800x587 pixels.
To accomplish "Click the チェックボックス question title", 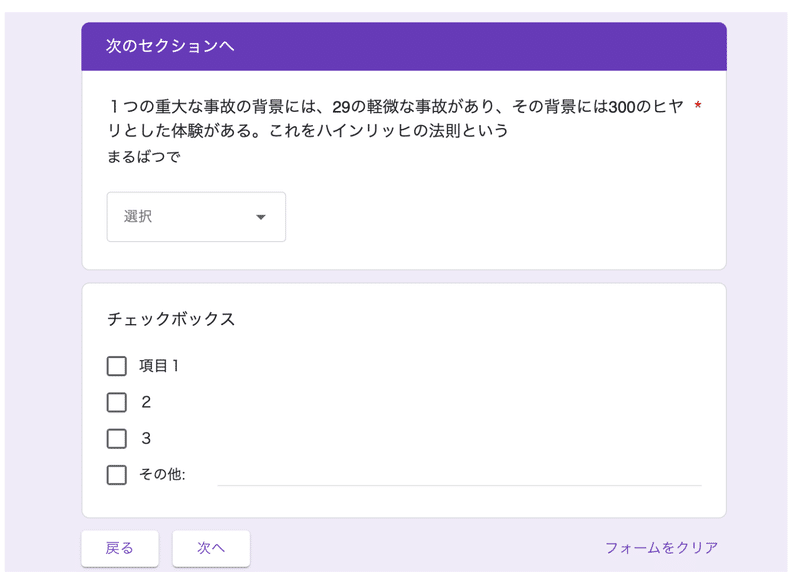I will coord(171,319).
